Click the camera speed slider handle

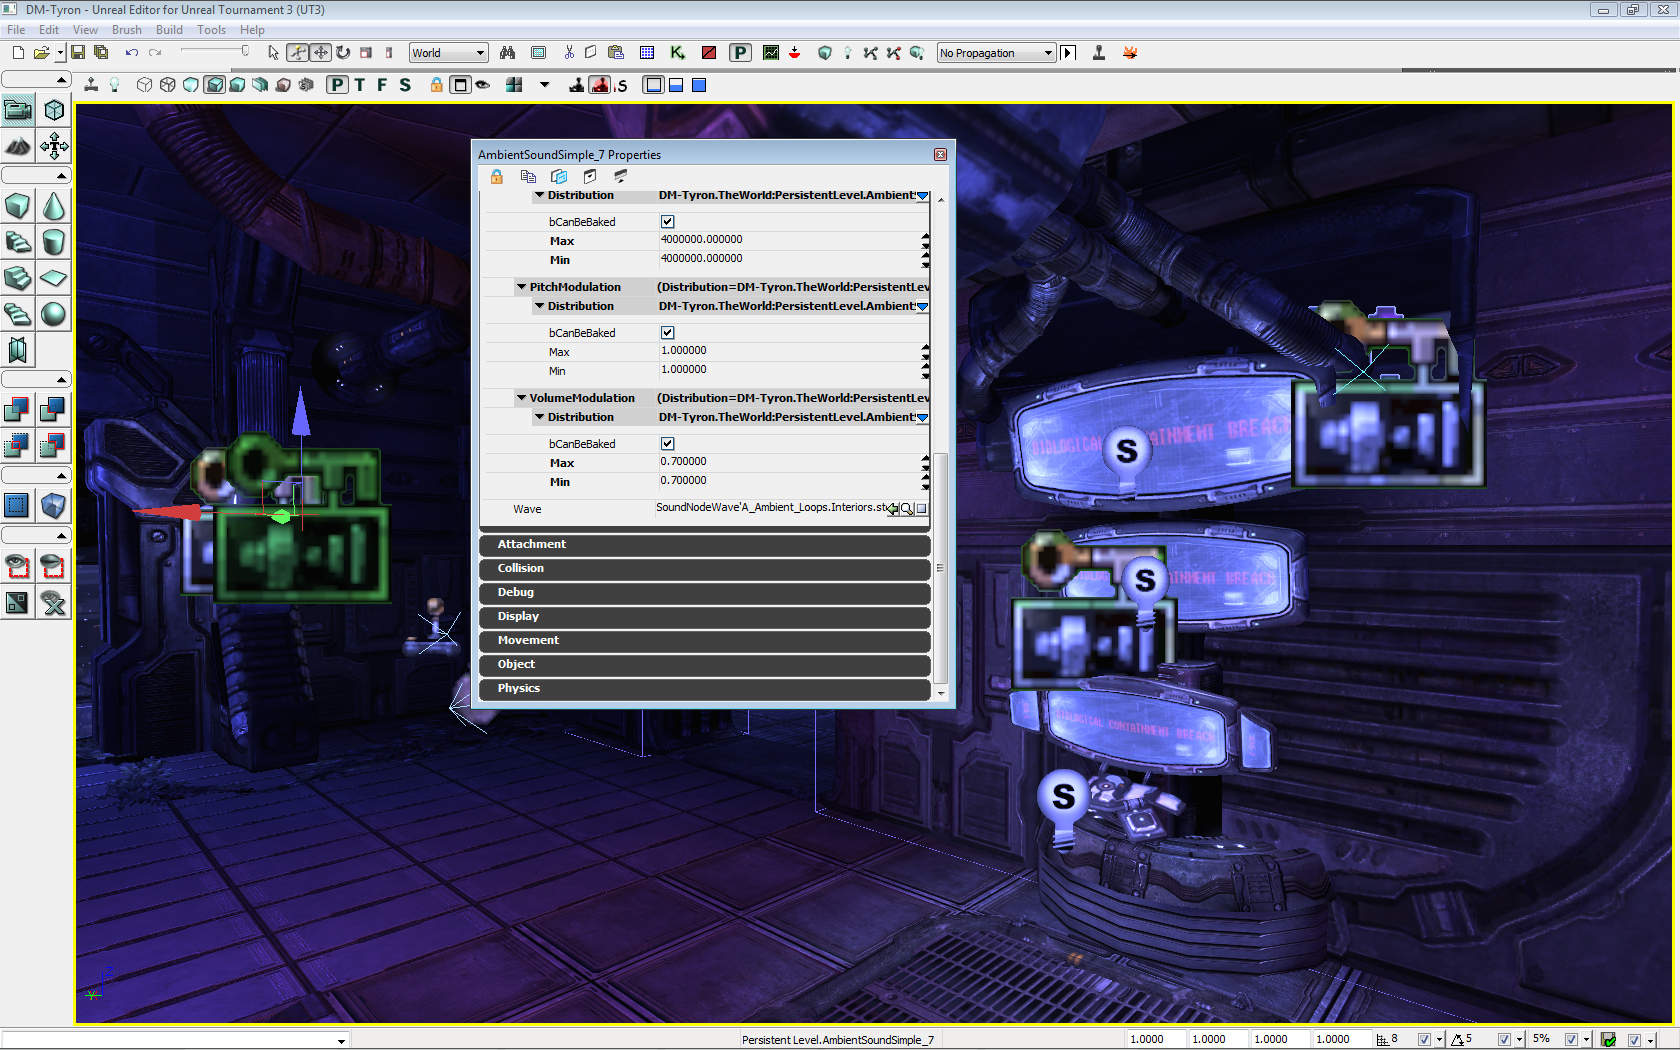245,51
